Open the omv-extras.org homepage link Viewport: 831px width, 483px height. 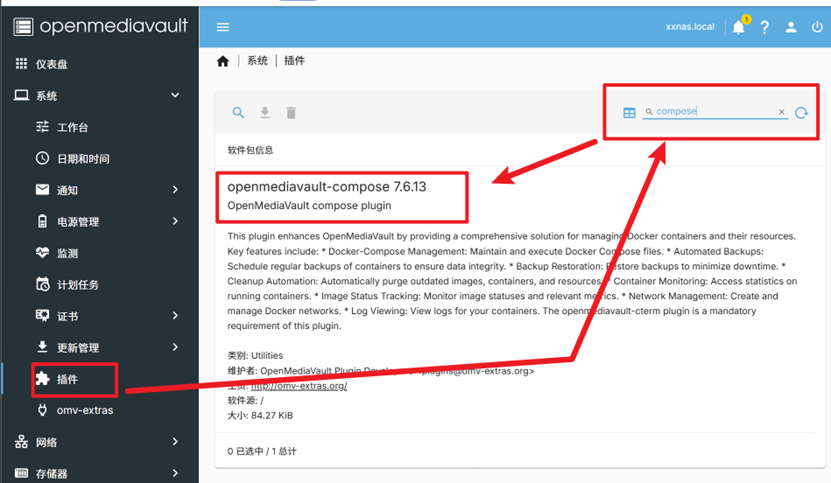click(299, 386)
